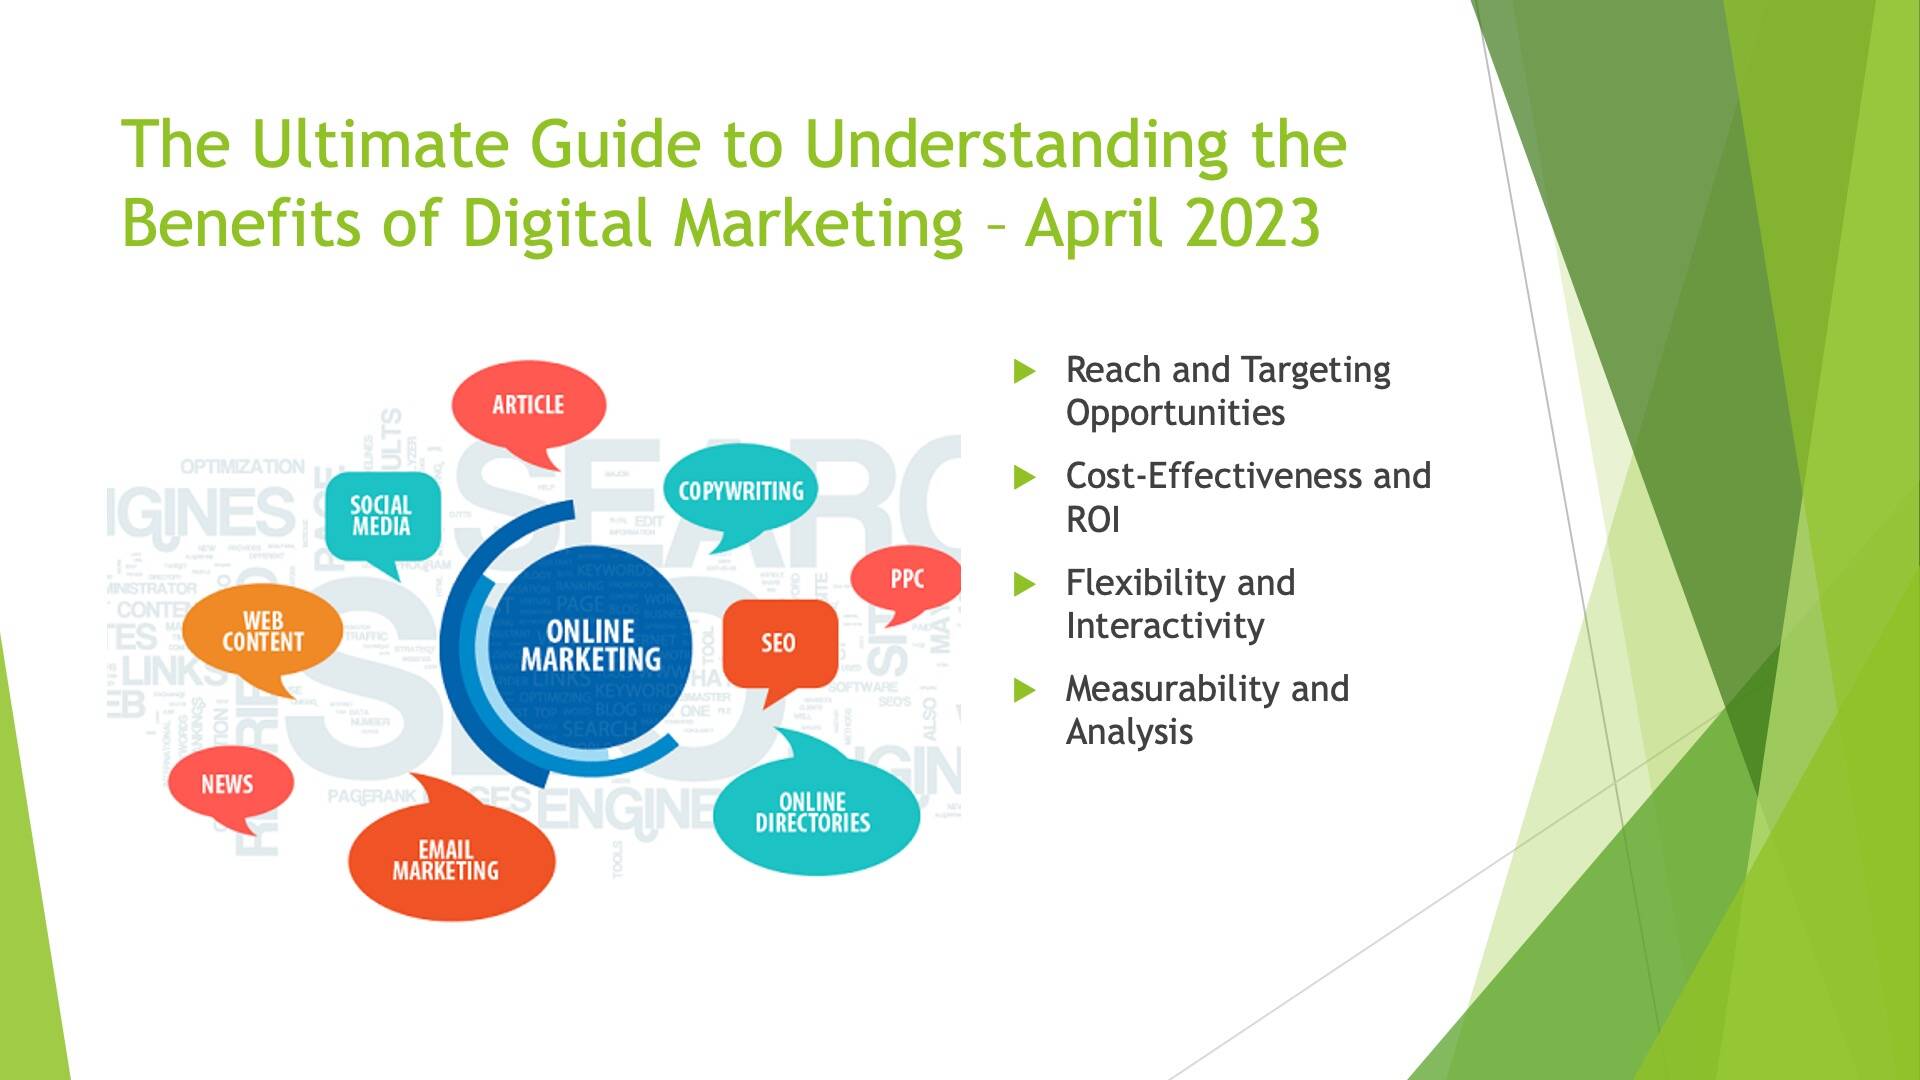This screenshot has height=1080, width=1920.
Task: Click the red NEWS bubble
Action: point(229,787)
